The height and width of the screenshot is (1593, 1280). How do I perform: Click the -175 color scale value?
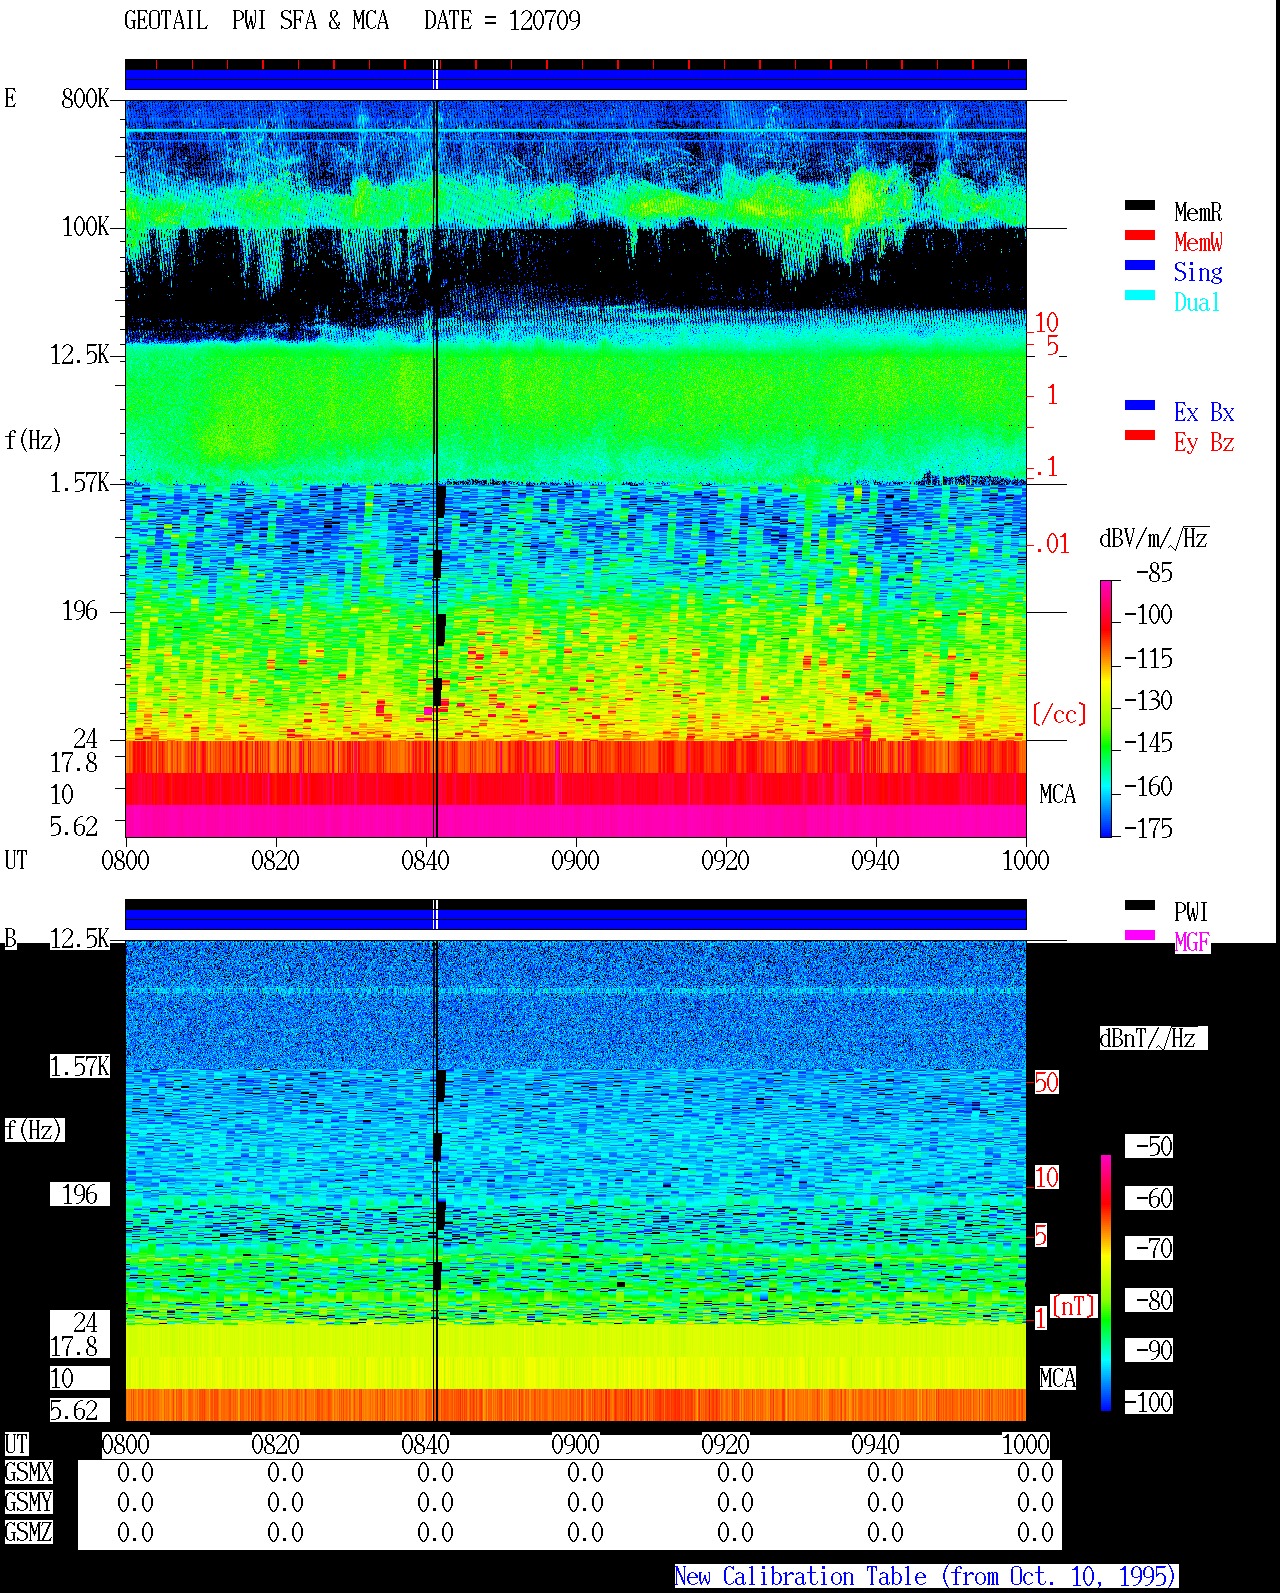1148,828
